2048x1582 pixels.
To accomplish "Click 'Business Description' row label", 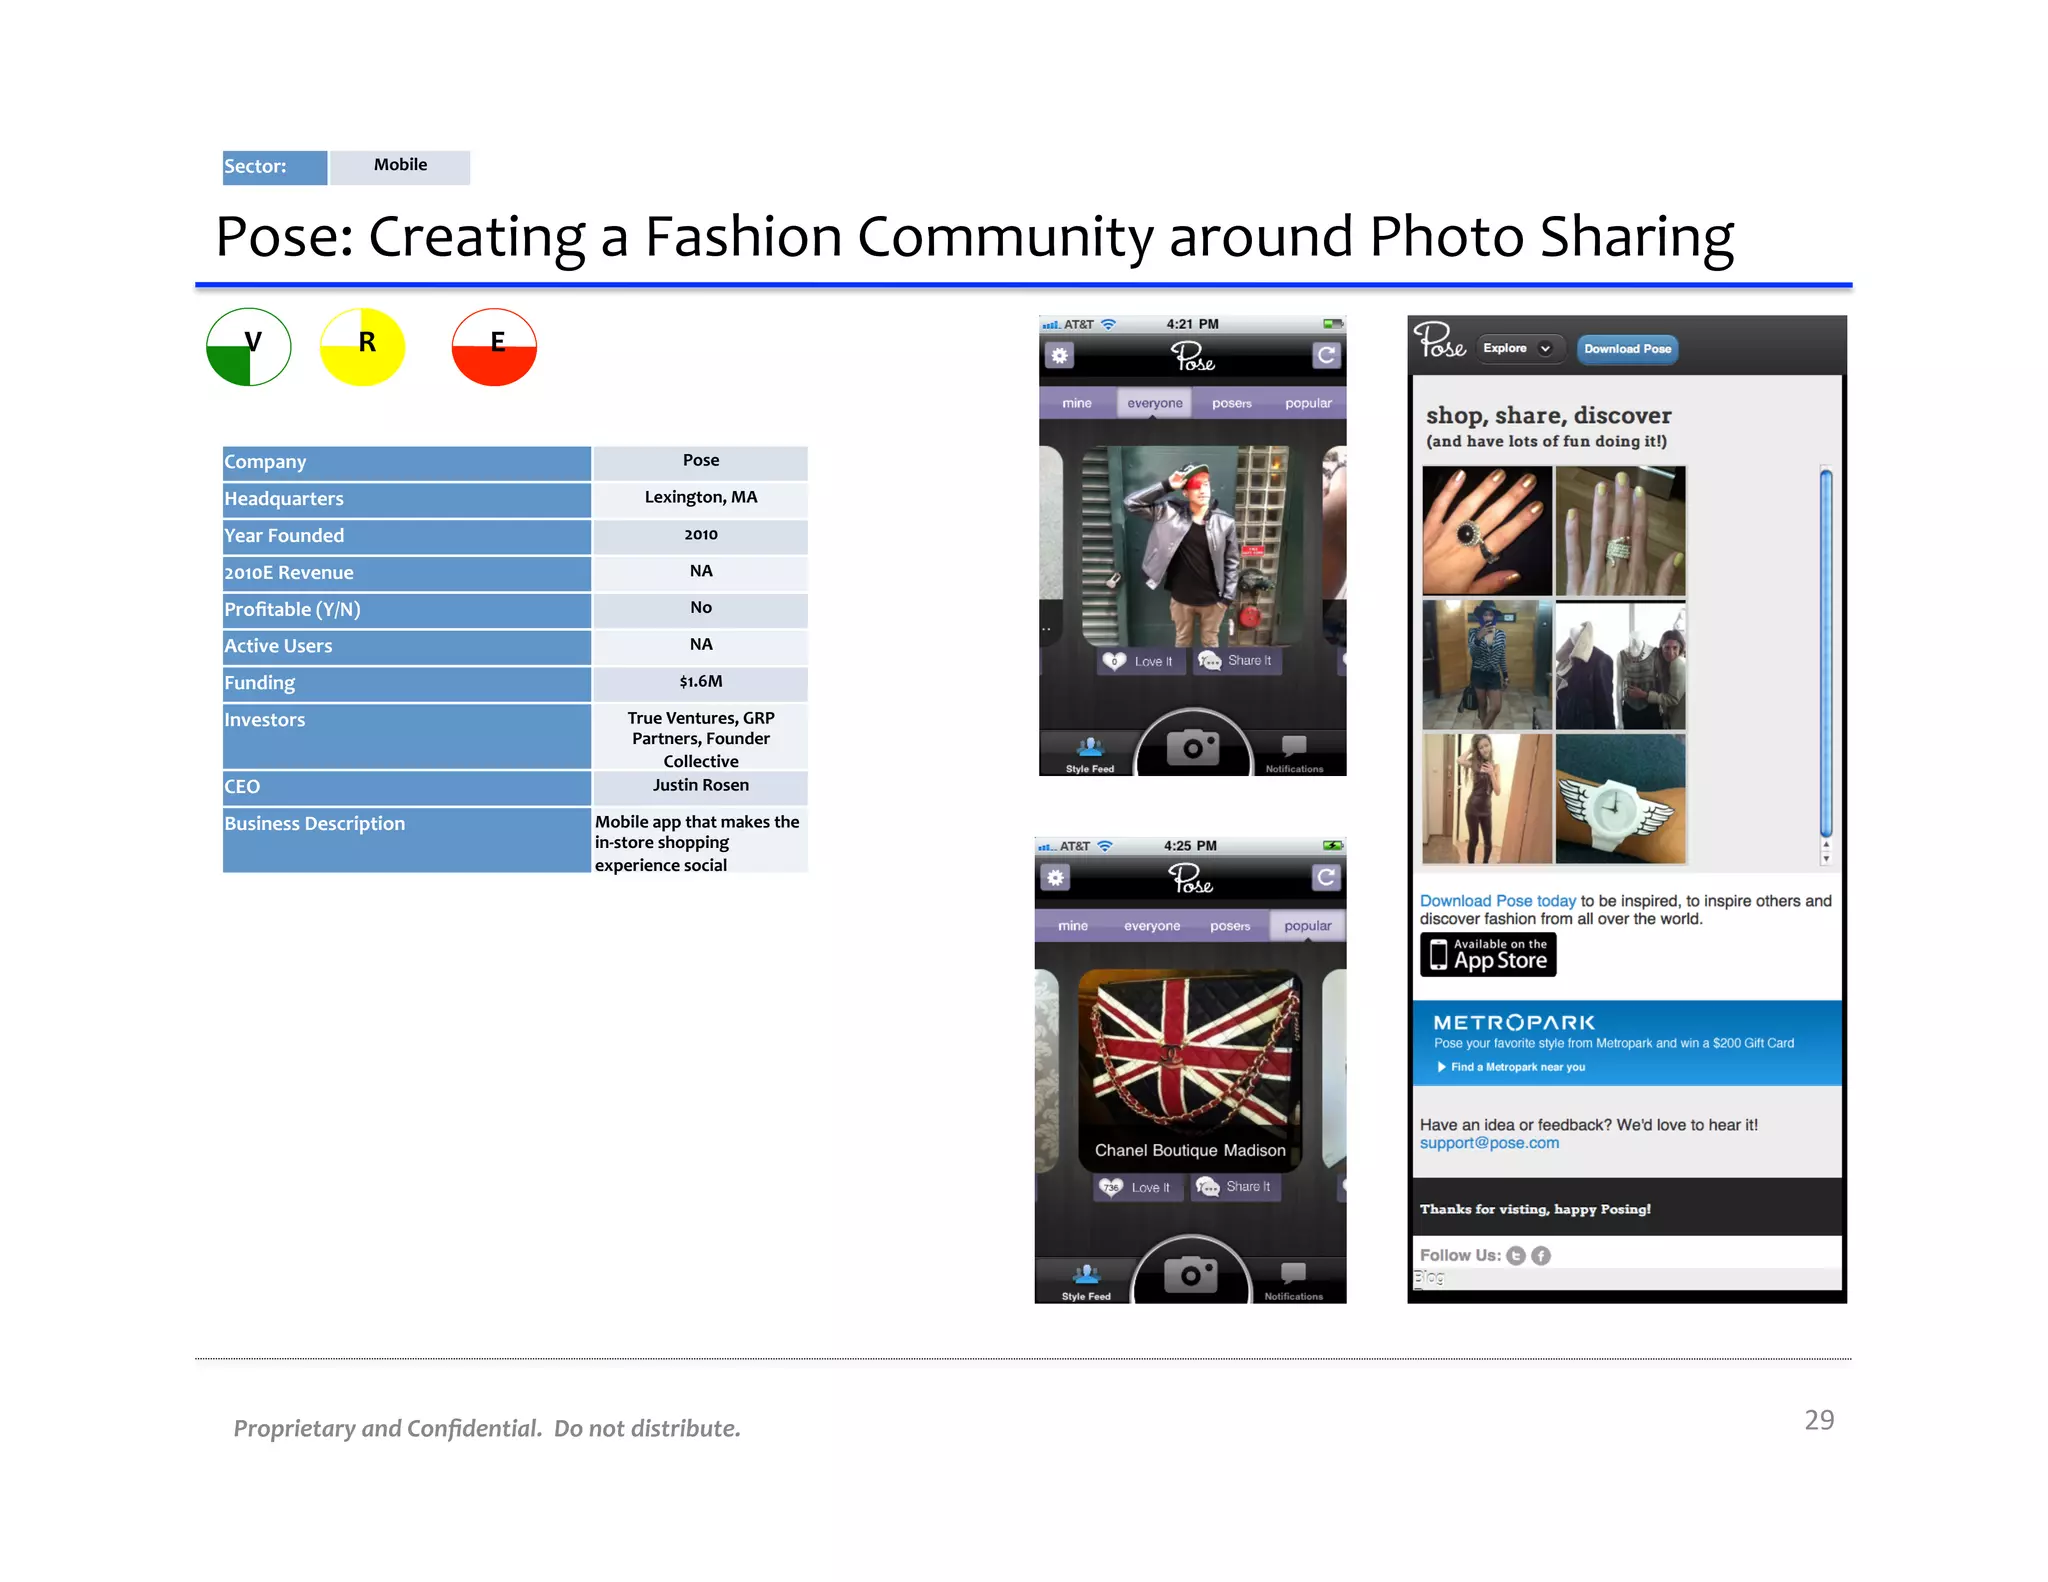I will (406, 841).
